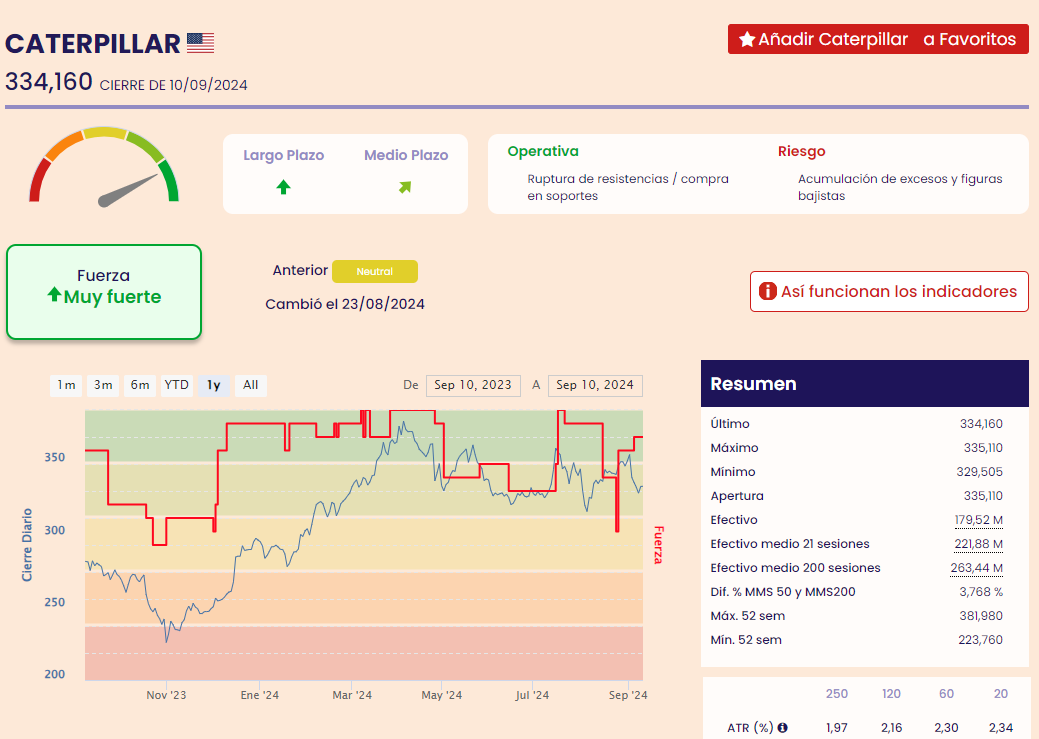1039x739 pixels.
Task: Click the Cambió el 23/08/2024 text
Action: pyautogui.click(x=345, y=304)
